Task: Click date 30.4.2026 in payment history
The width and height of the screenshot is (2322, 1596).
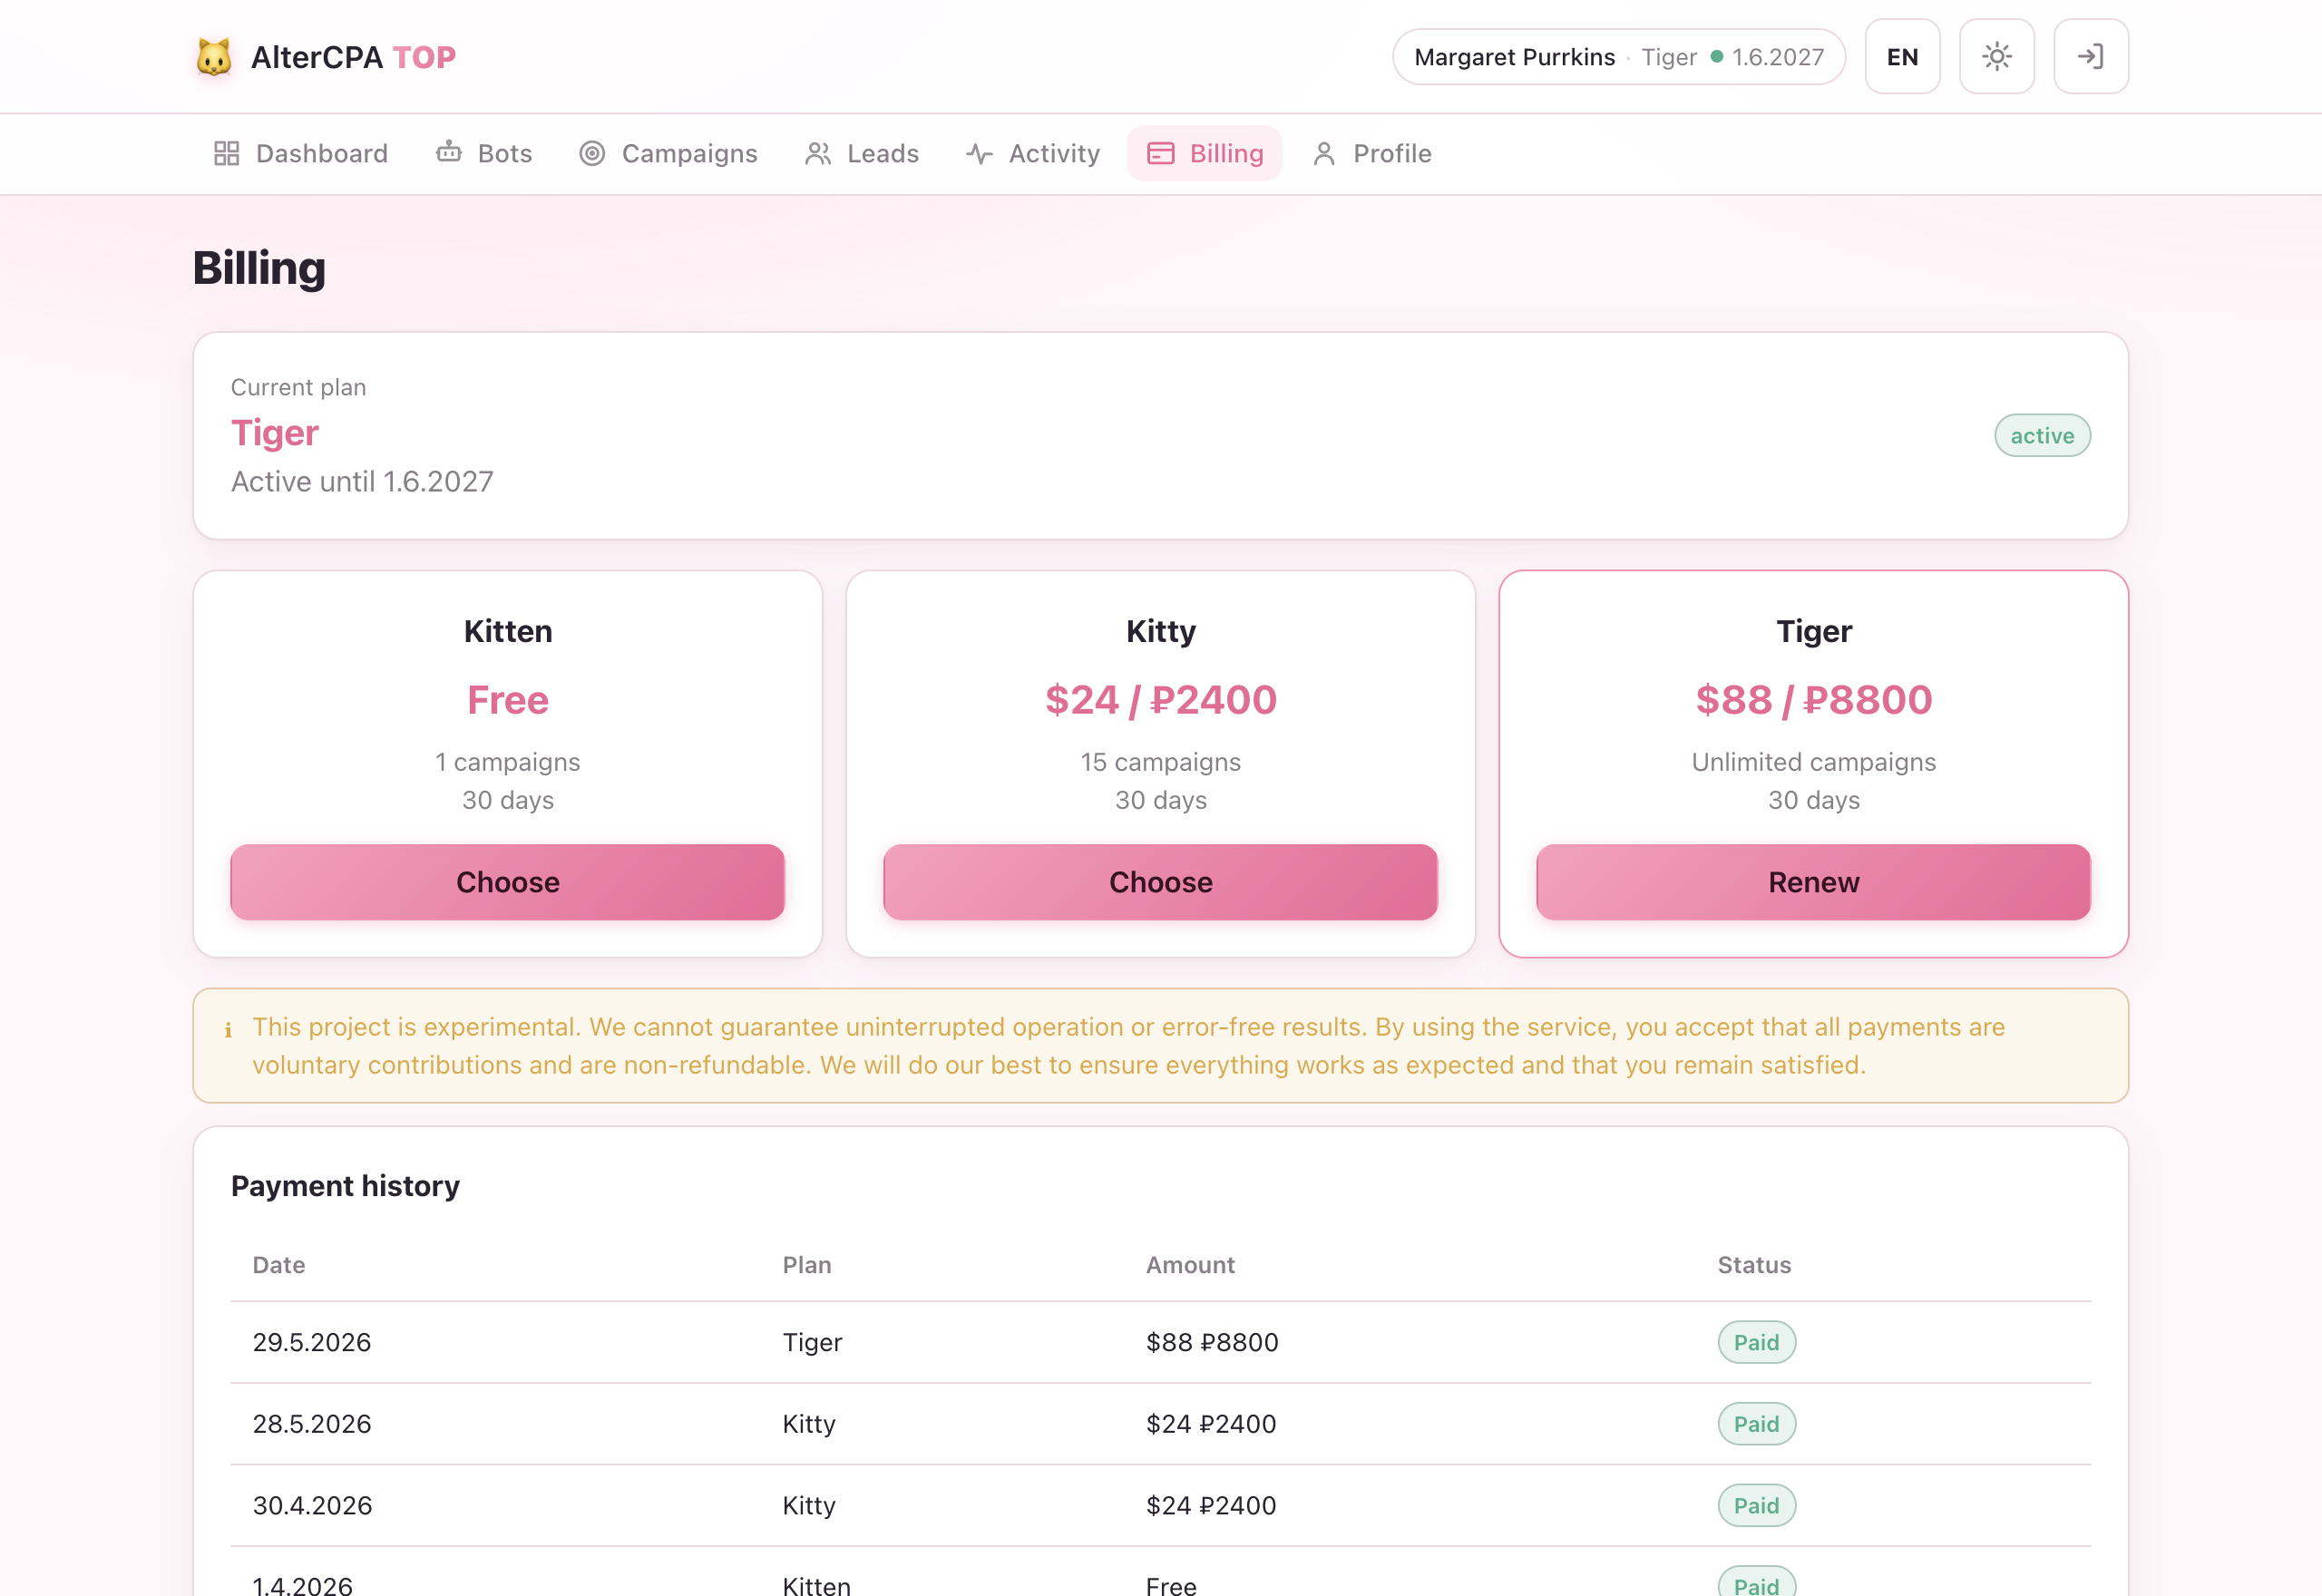Action: point(312,1506)
